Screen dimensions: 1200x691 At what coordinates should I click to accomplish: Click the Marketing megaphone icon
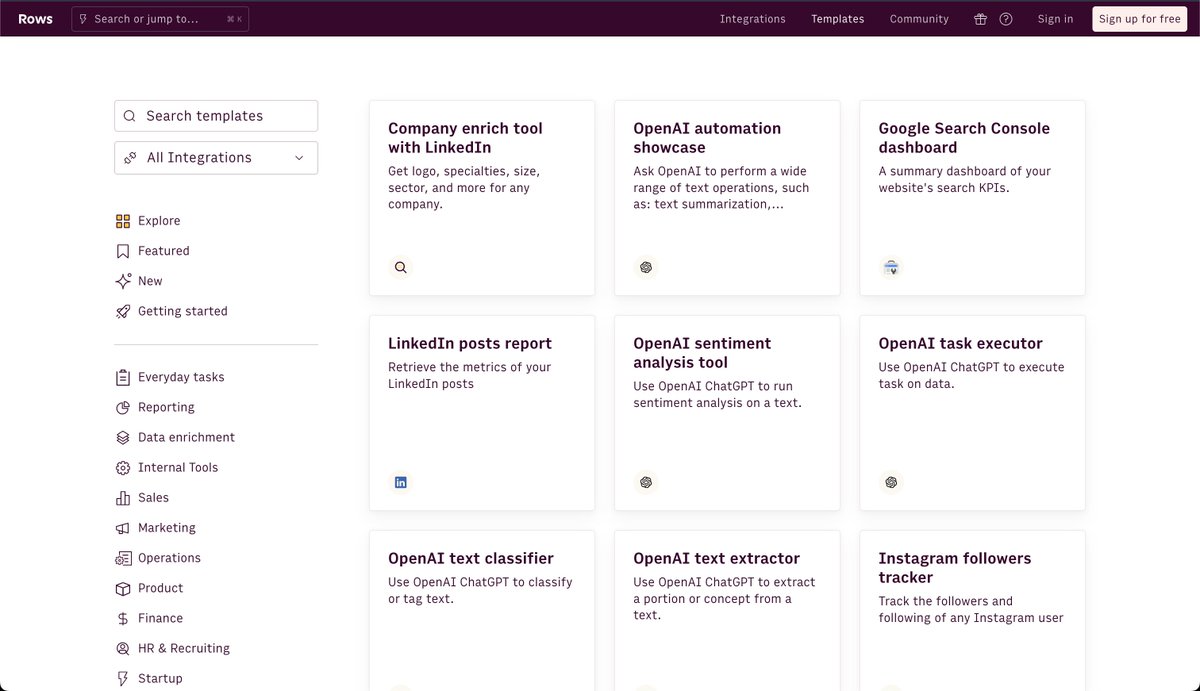tap(123, 528)
